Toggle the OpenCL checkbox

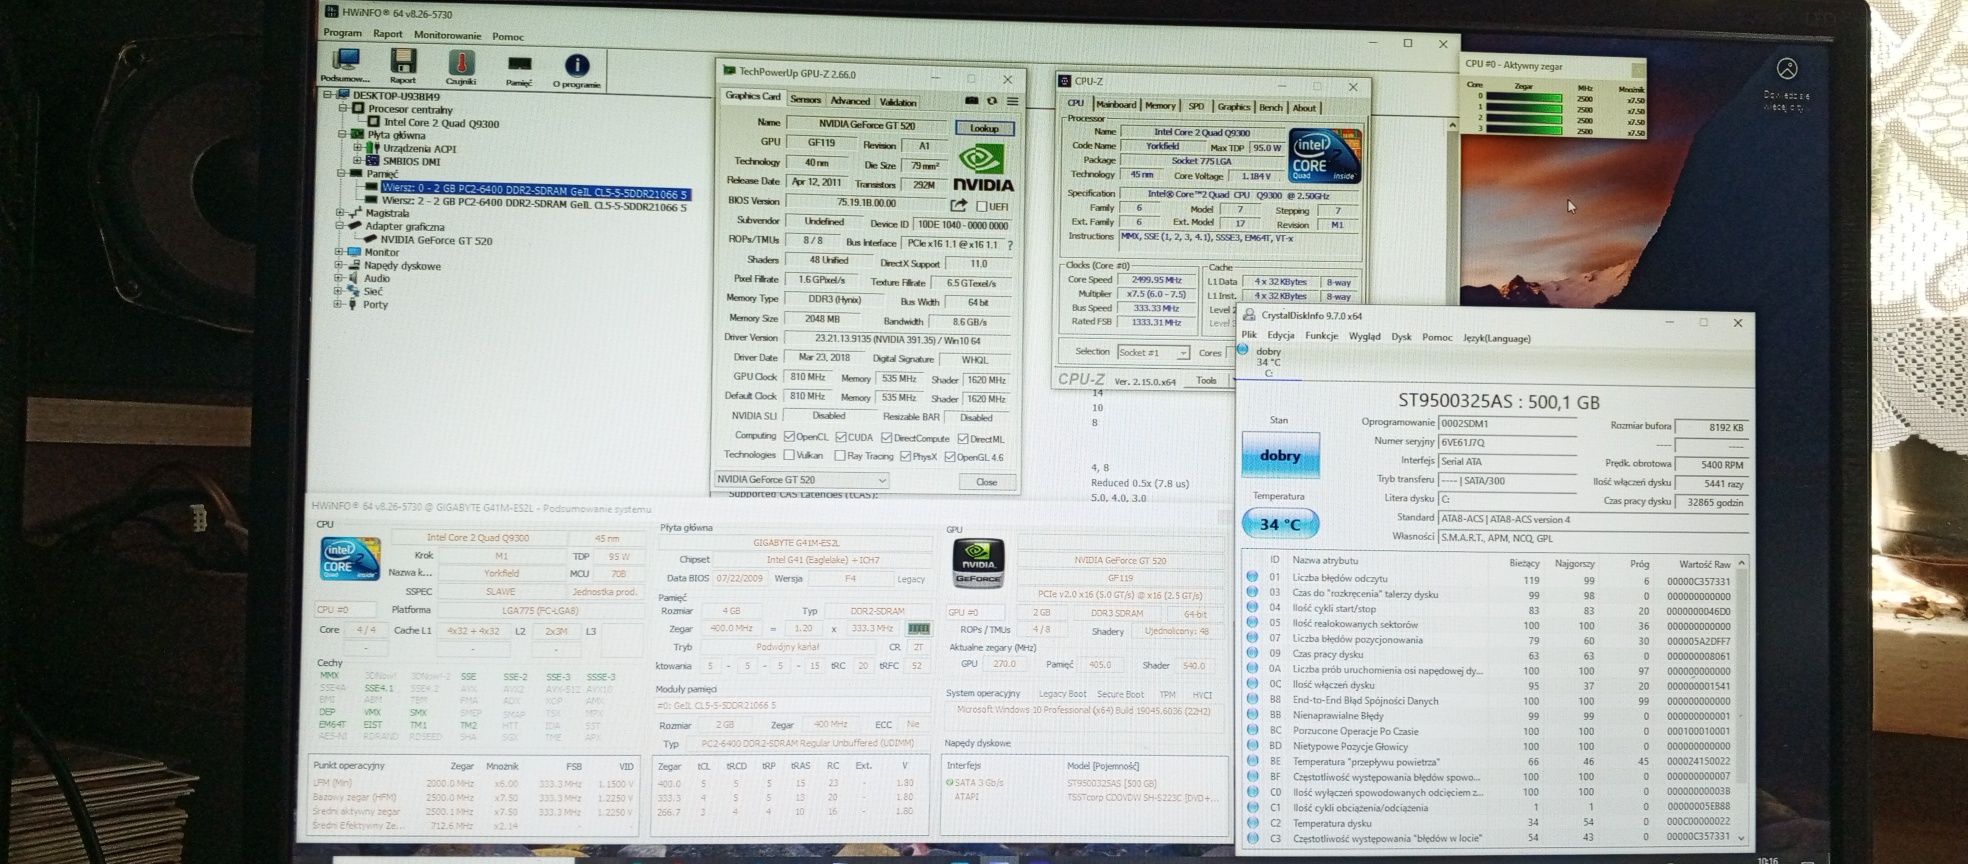pos(790,437)
